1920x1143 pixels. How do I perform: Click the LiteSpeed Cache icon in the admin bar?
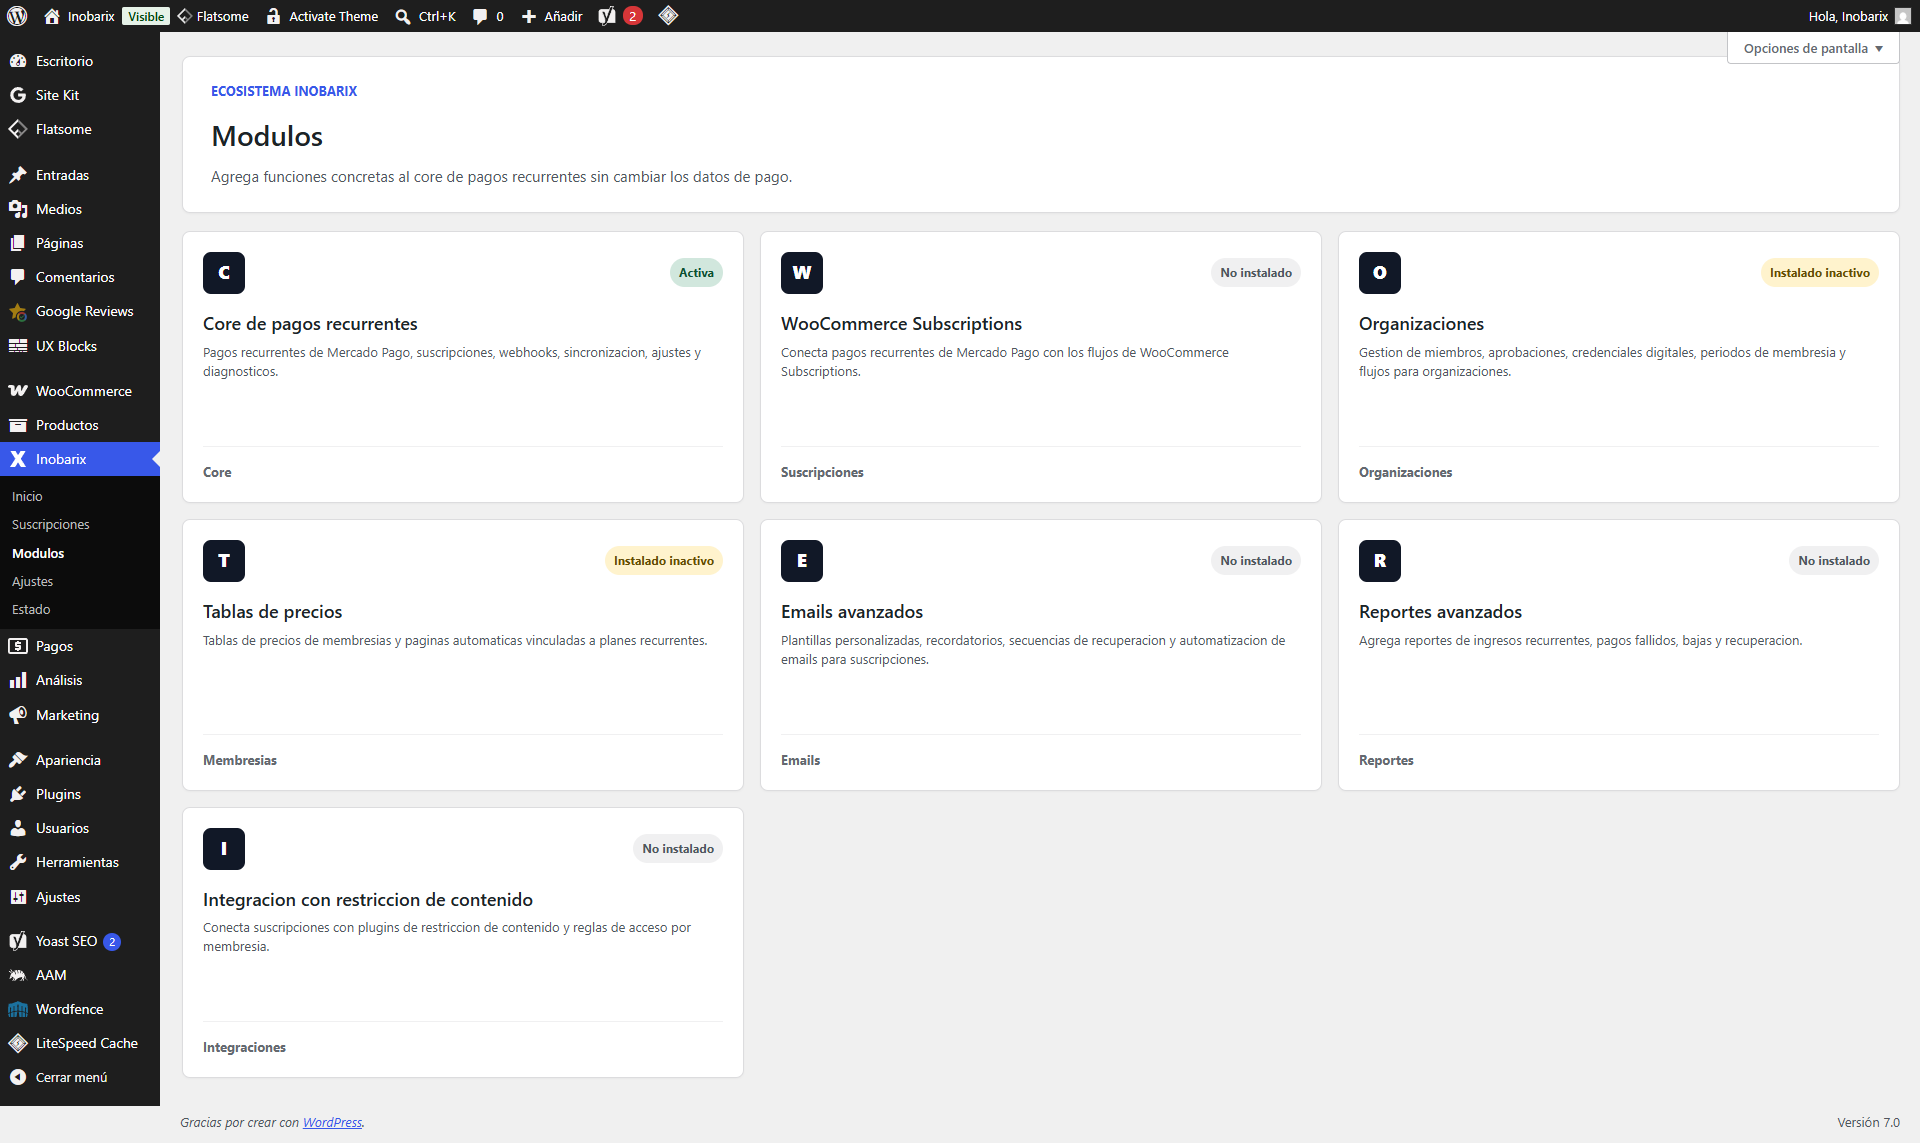[x=668, y=15]
